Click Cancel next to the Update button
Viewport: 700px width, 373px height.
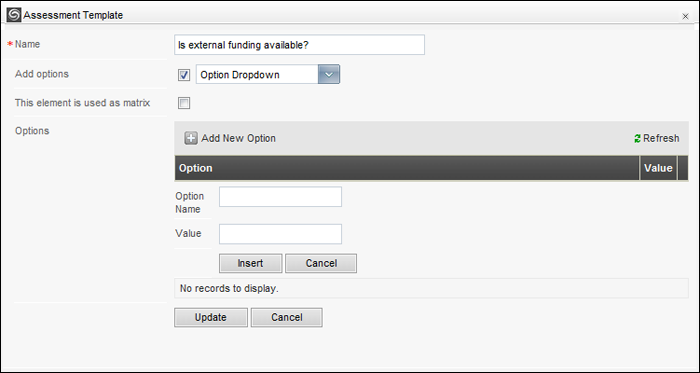[287, 318]
